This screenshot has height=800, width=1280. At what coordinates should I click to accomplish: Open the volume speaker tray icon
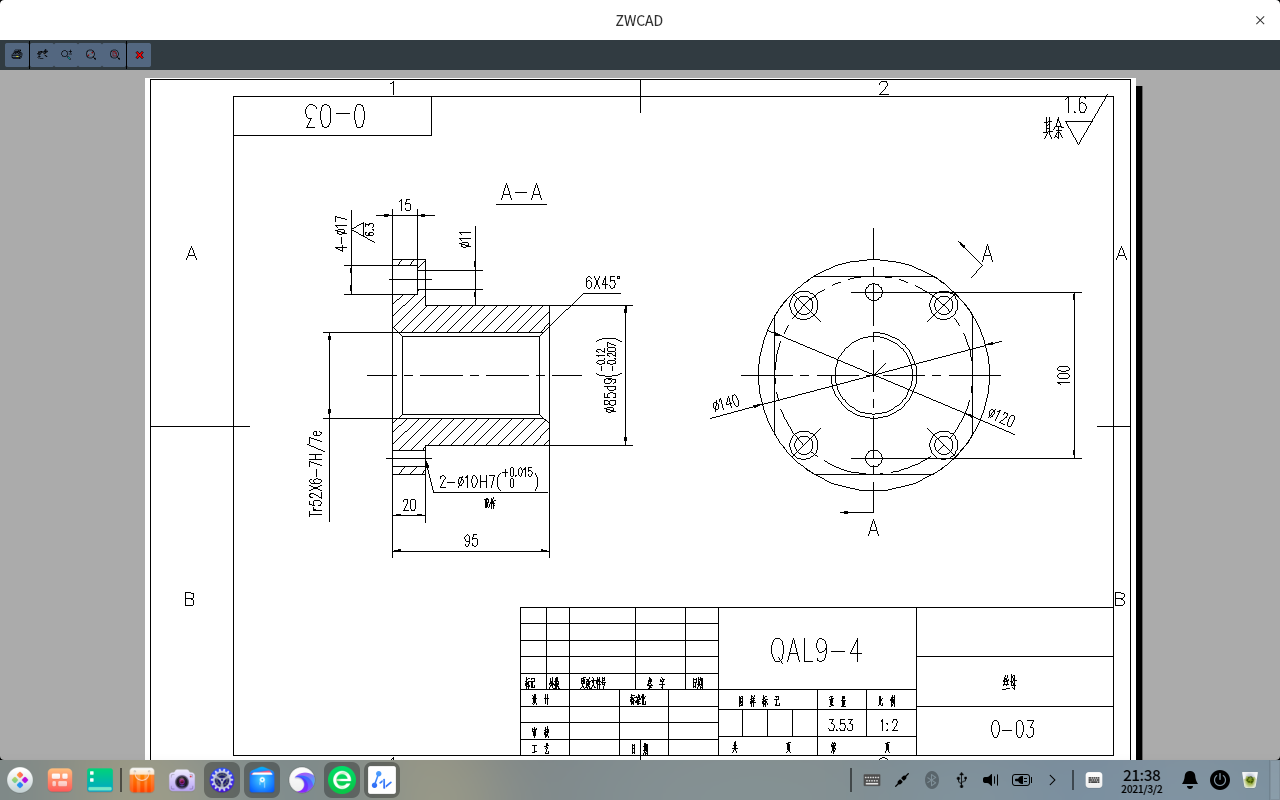pyautogui.click(x=991, y=780)
